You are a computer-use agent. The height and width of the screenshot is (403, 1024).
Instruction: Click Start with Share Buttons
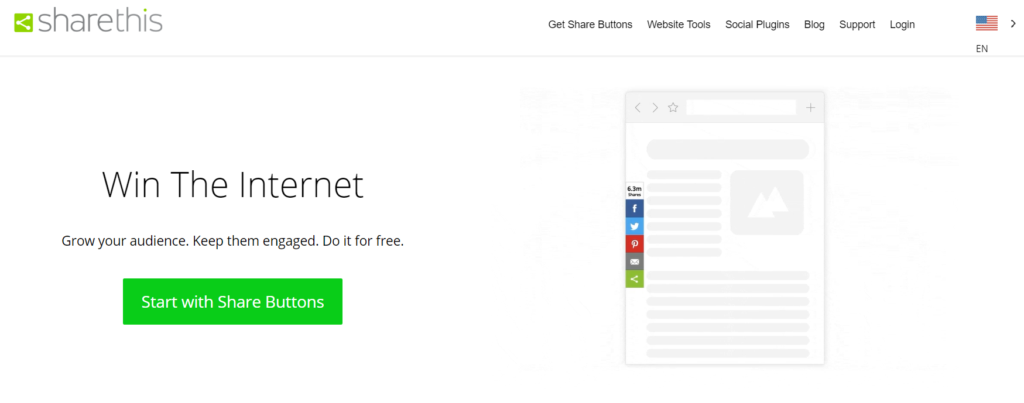click(232, 302)
